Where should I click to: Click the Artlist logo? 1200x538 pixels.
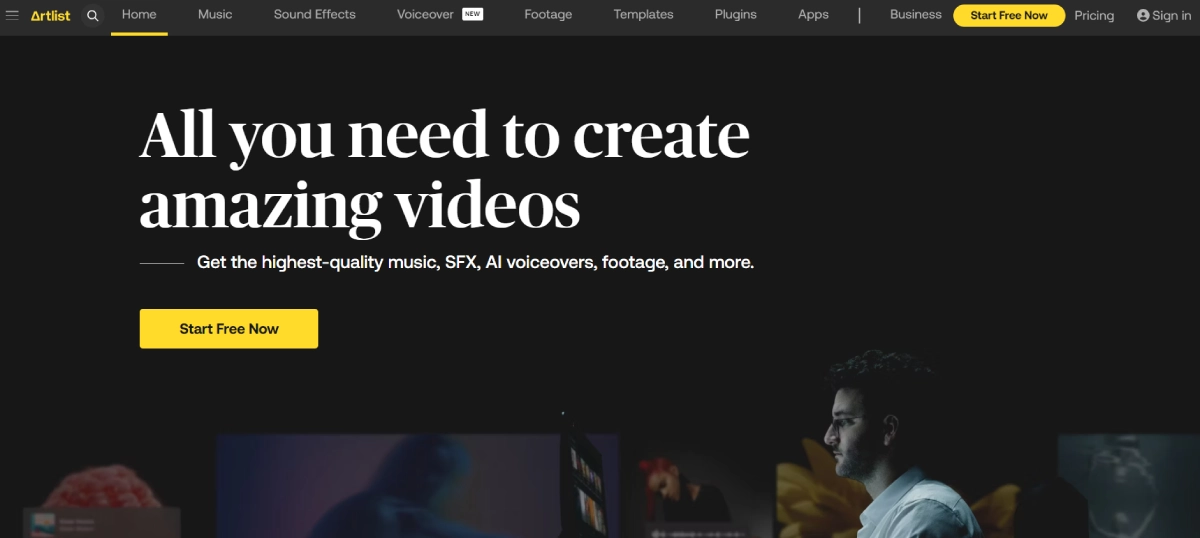[x=50, y=16]
